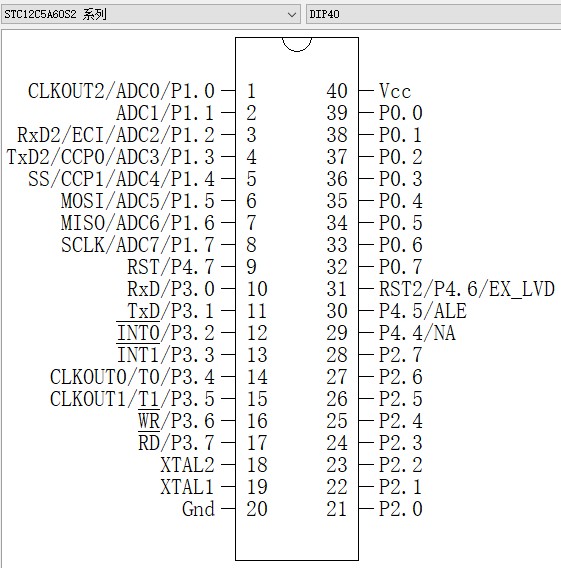Click pin number 19 on the chip
The image size is (561, 568).
(x=257, y=487)
